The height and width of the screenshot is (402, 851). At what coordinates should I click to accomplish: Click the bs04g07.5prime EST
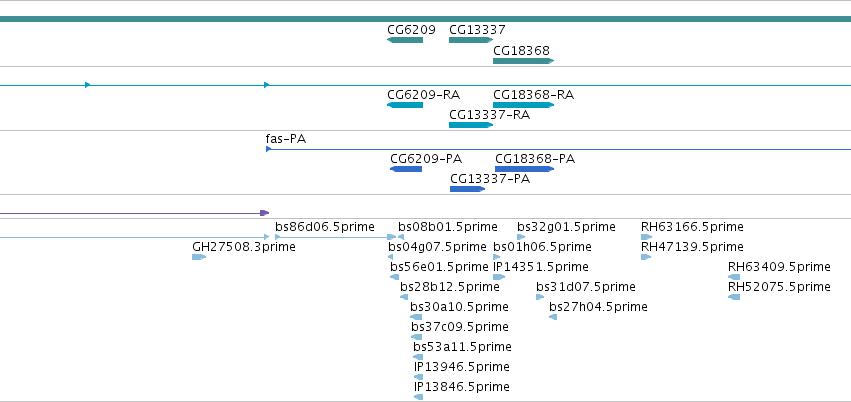pyautogui.click(x=391, y=257)
